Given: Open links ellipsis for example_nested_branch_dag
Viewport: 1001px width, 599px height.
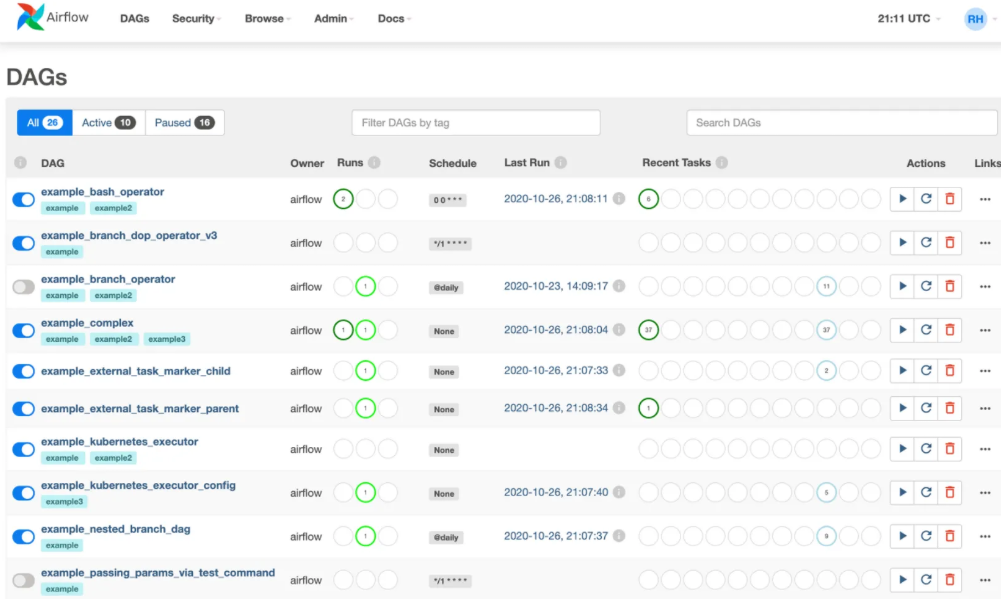Looking at the screenshot, I should pyautogui.click(x=985, y=536).
